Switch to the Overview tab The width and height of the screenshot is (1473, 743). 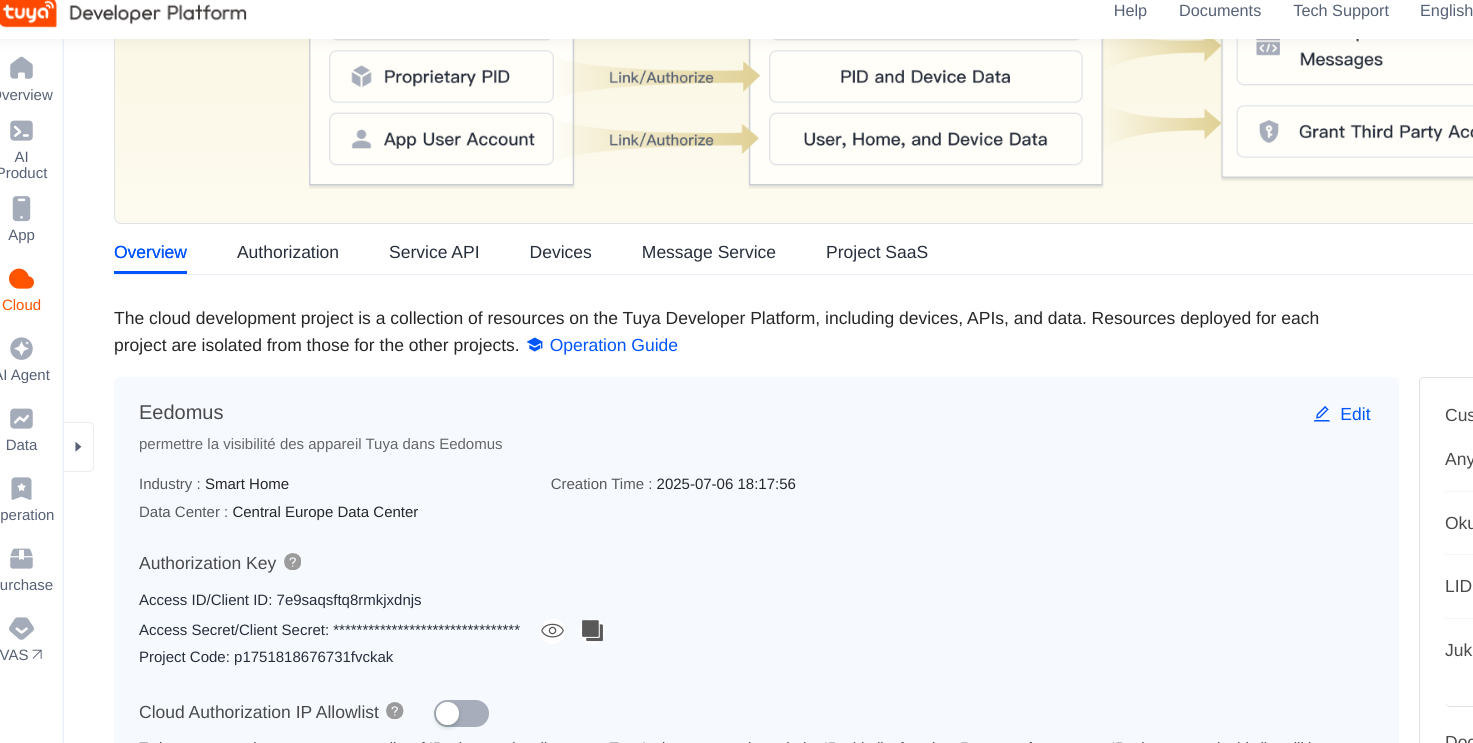[x=150, y=252]
